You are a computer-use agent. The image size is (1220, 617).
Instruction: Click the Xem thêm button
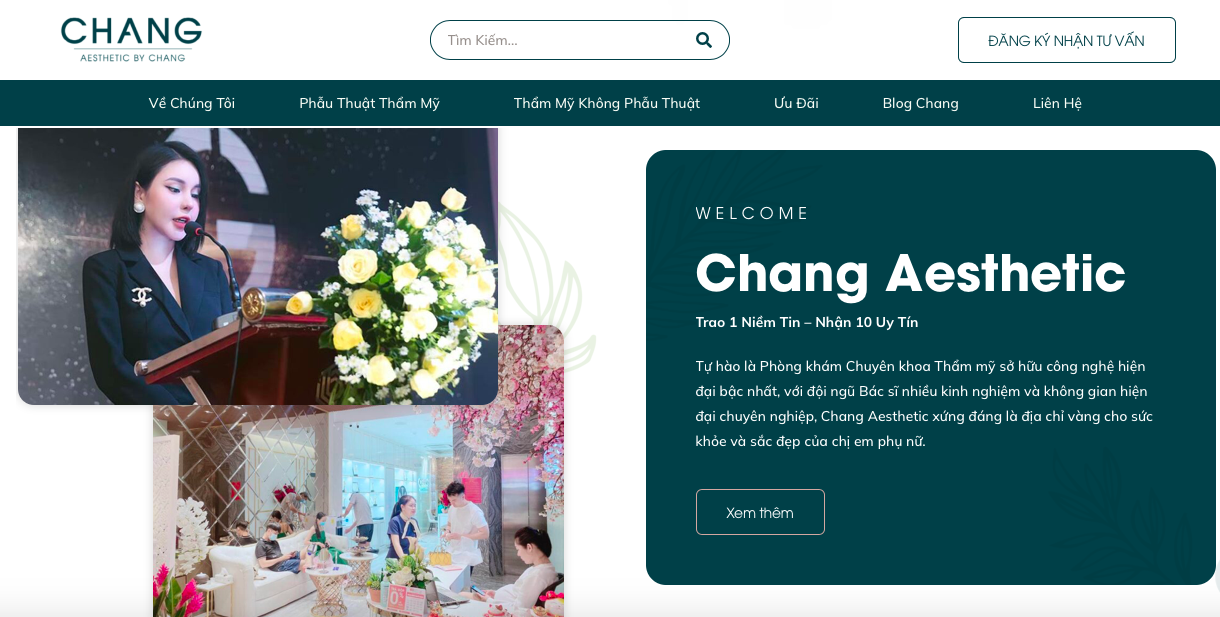tap(760, 512)
